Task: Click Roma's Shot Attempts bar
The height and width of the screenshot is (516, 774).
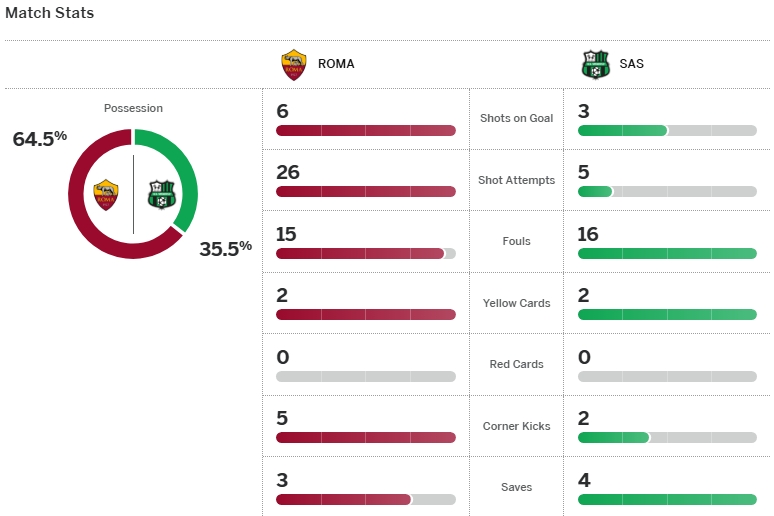Action: click(x=365, y=191)
